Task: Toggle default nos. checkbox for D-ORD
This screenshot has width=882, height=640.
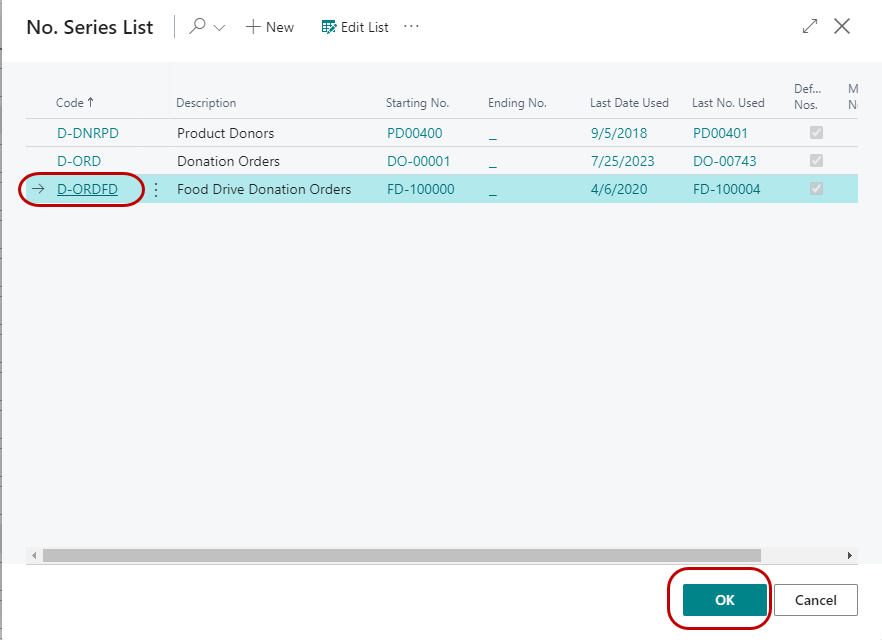Action: pyautogui.click(x=816, y=161)
